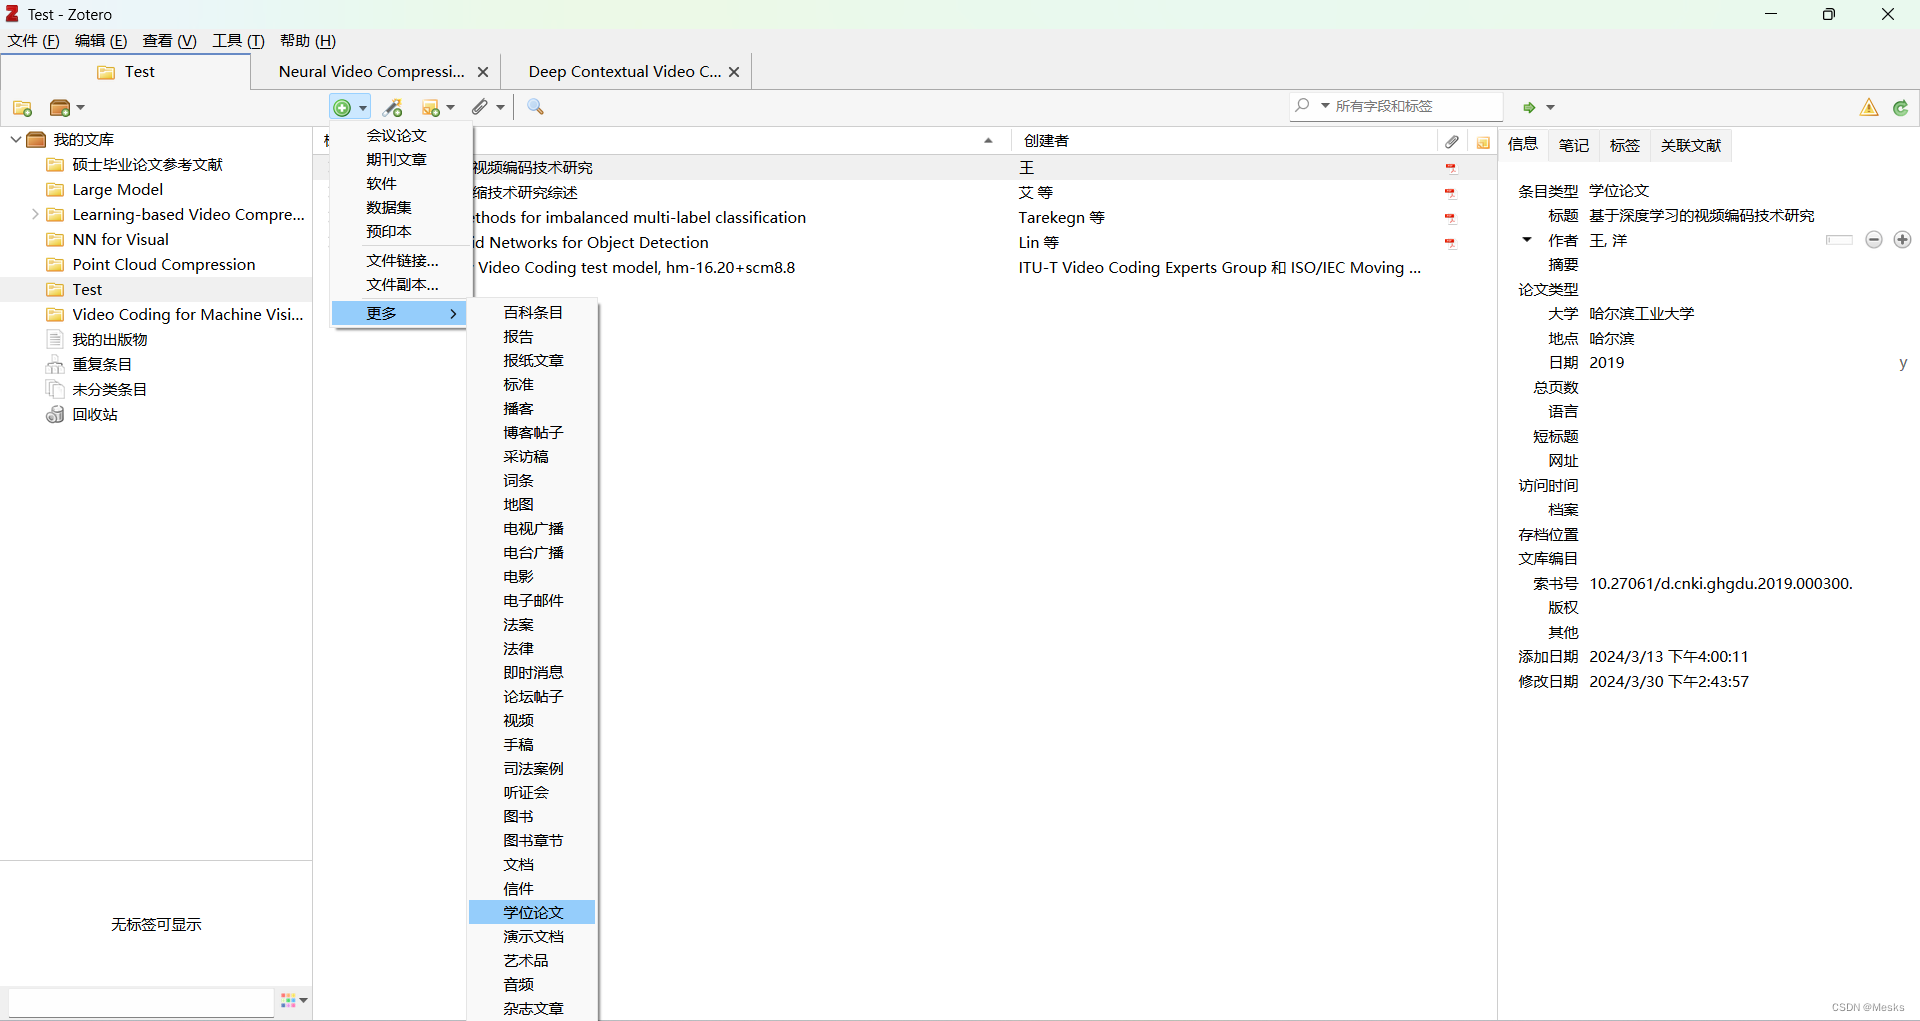The image size is (1920, 1021).
Task: Click the add item by identifier wand
Action: [393, 108]
